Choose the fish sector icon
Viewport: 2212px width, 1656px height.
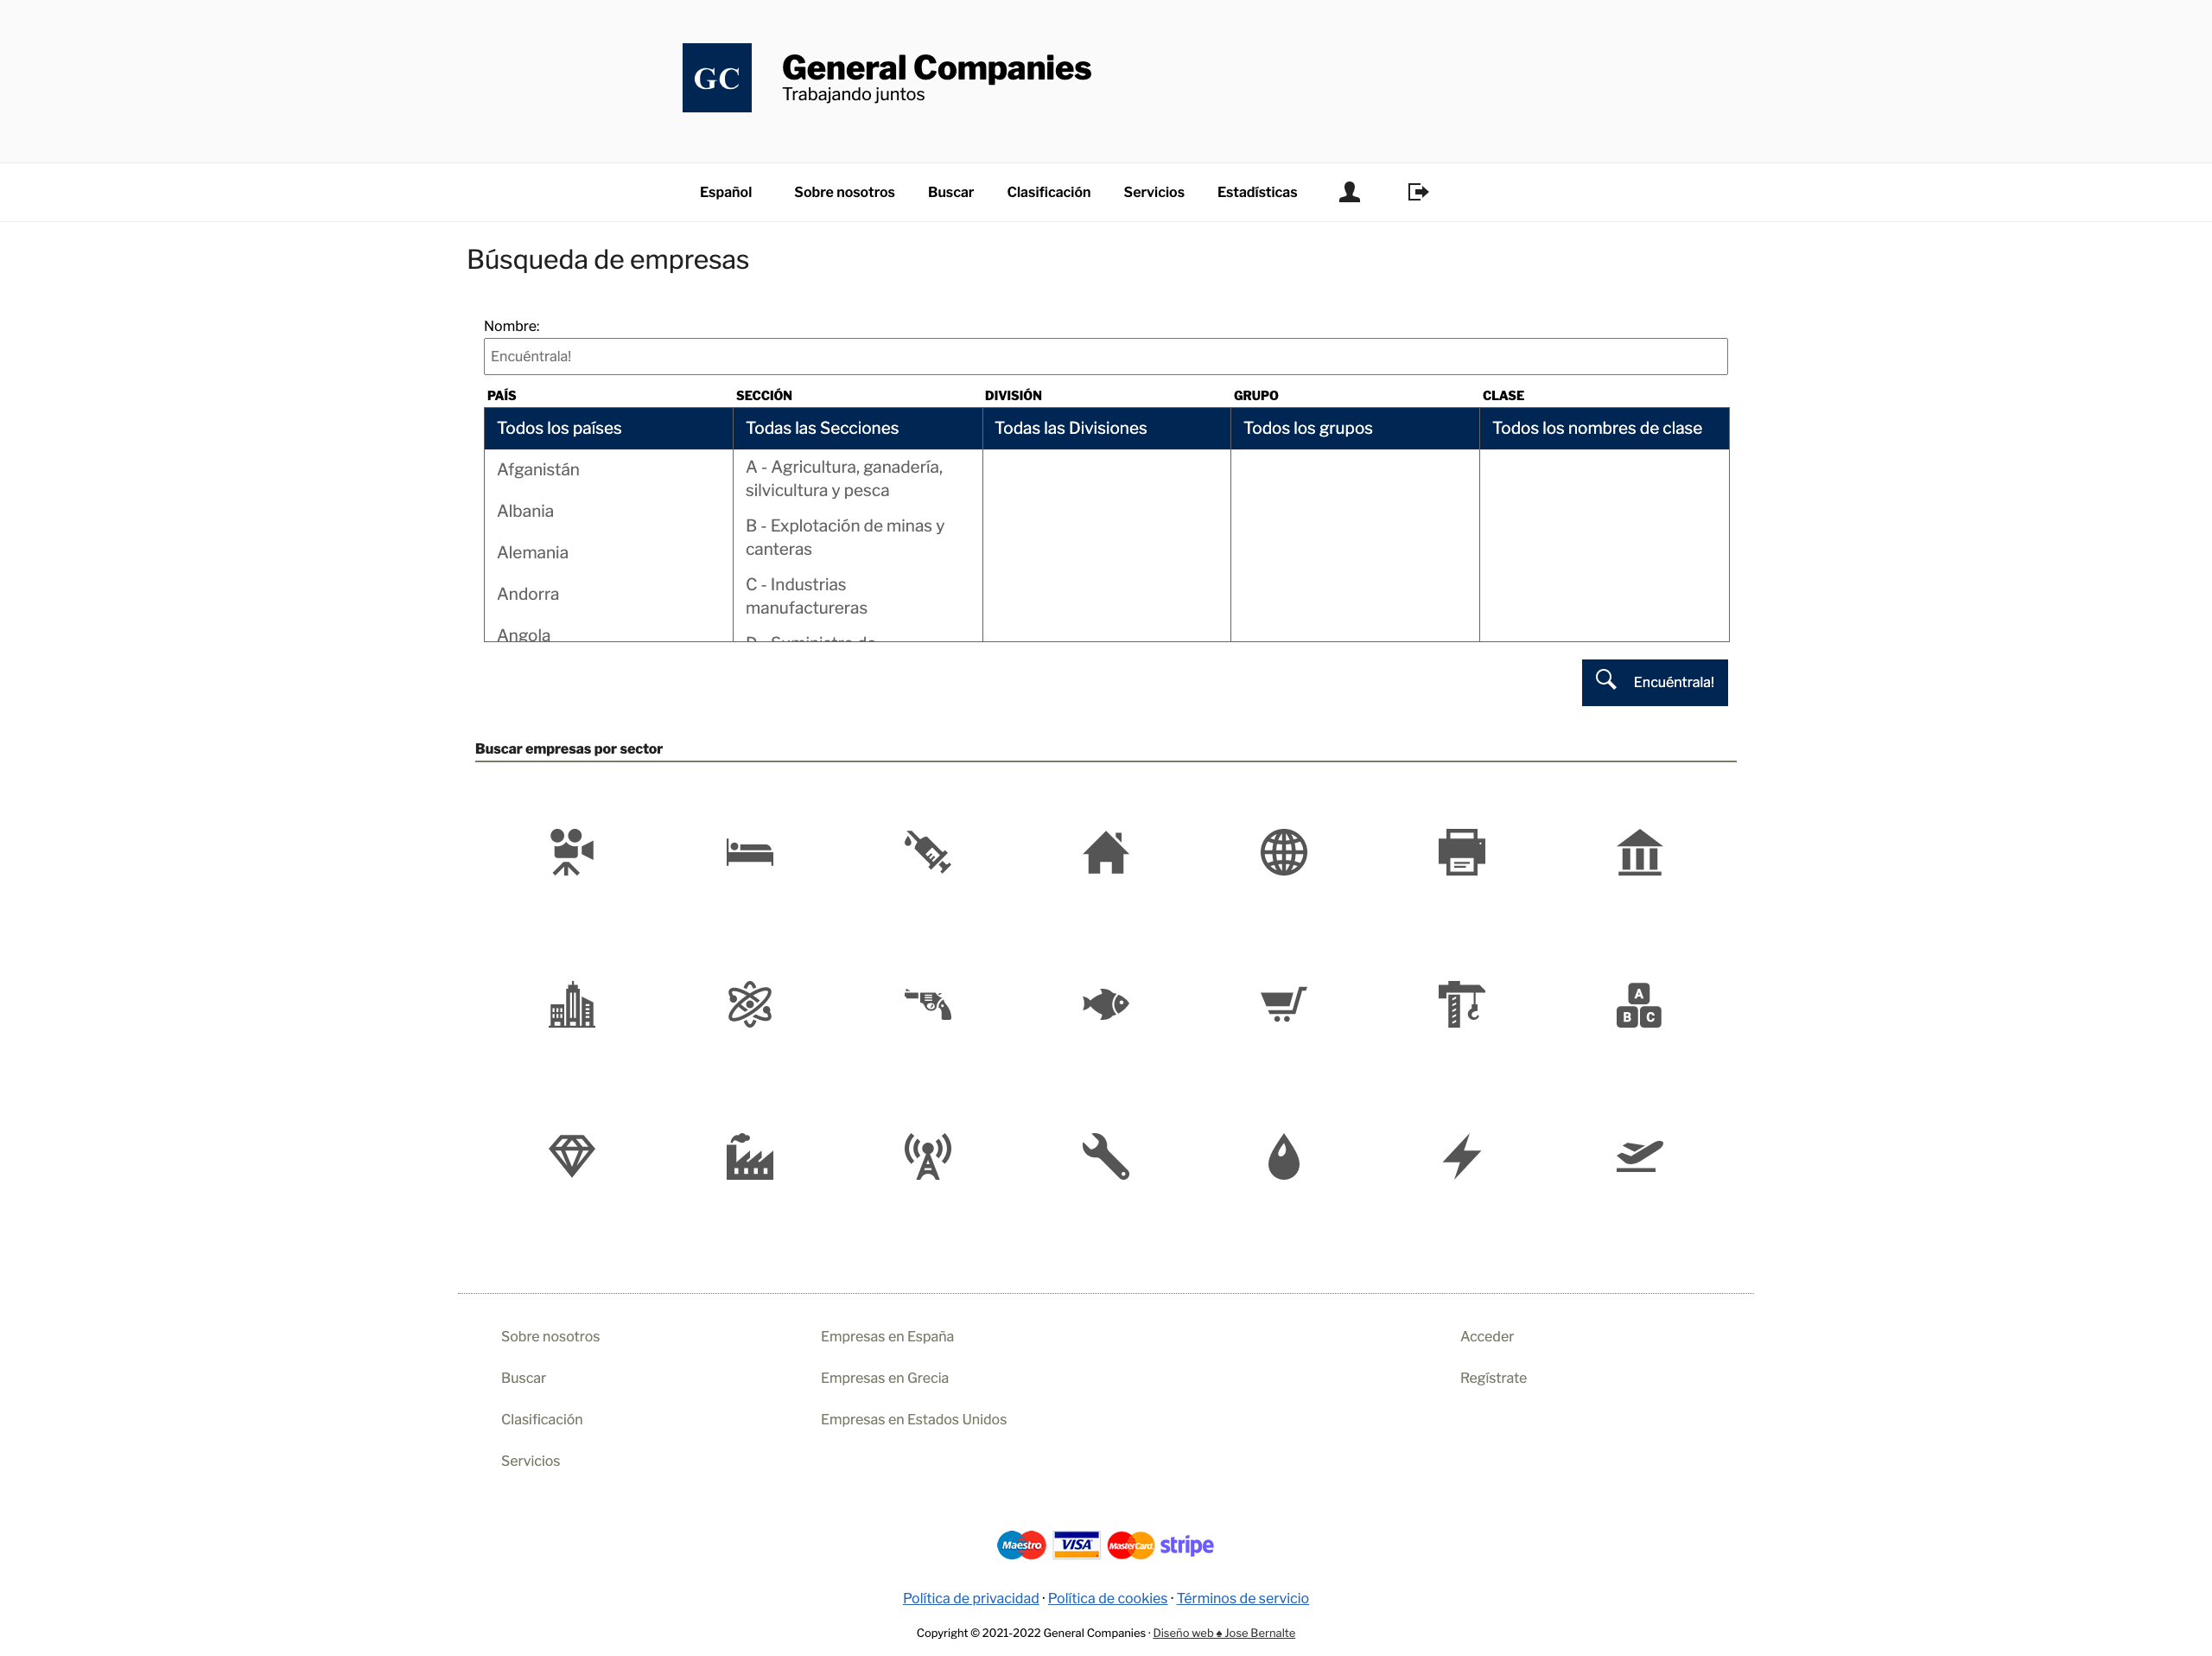pos(1105,1004)
